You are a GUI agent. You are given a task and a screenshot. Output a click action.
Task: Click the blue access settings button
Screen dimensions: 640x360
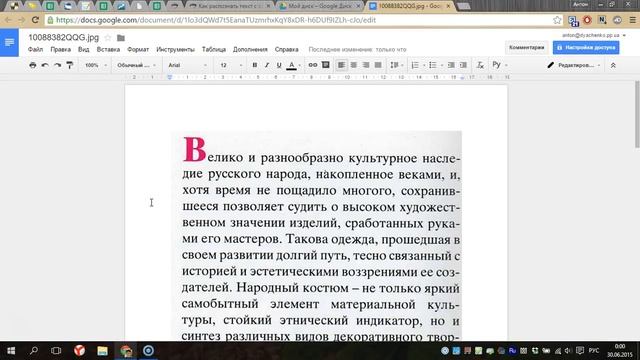tap(586, 47)
